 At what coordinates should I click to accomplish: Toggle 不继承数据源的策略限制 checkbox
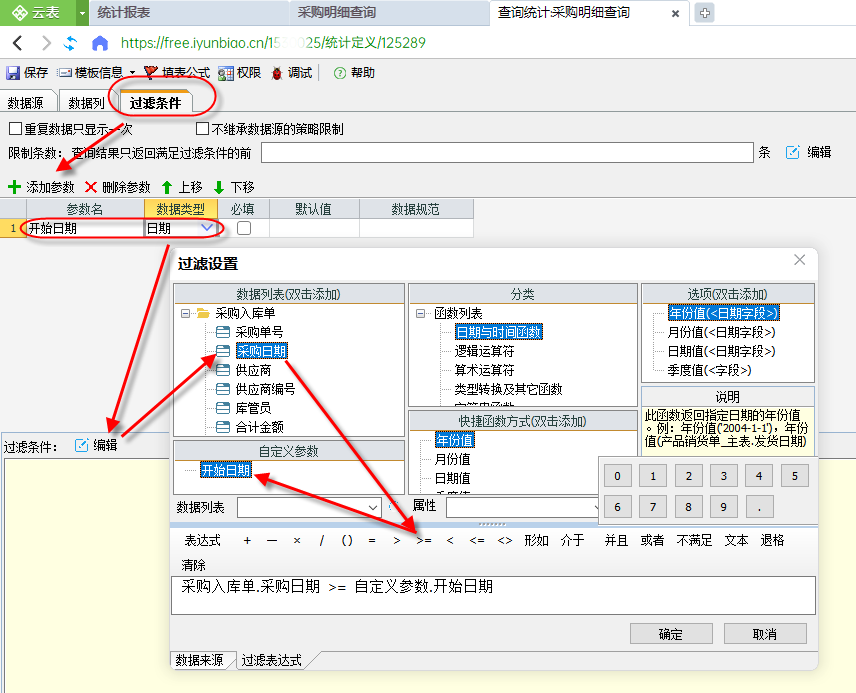[203, 129]
